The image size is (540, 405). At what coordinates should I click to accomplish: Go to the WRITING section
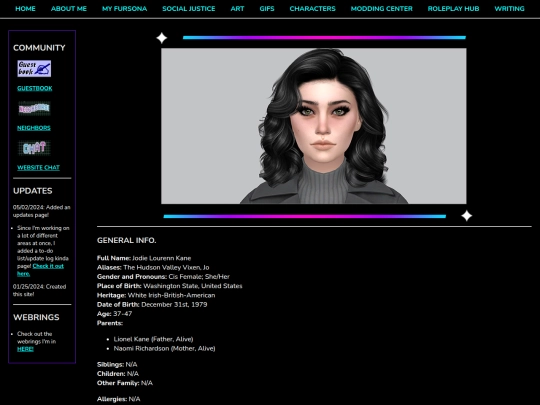509,9
